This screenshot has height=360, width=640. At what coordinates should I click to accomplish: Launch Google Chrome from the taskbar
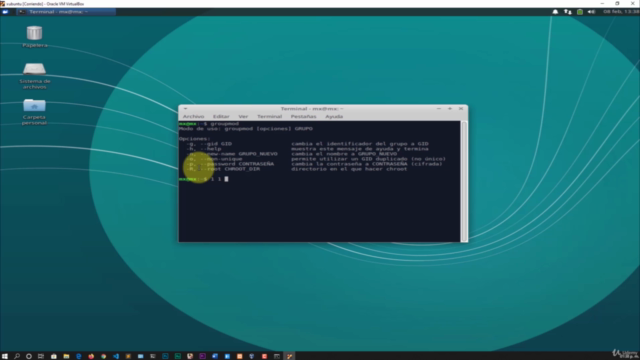(x=103, y=356)
